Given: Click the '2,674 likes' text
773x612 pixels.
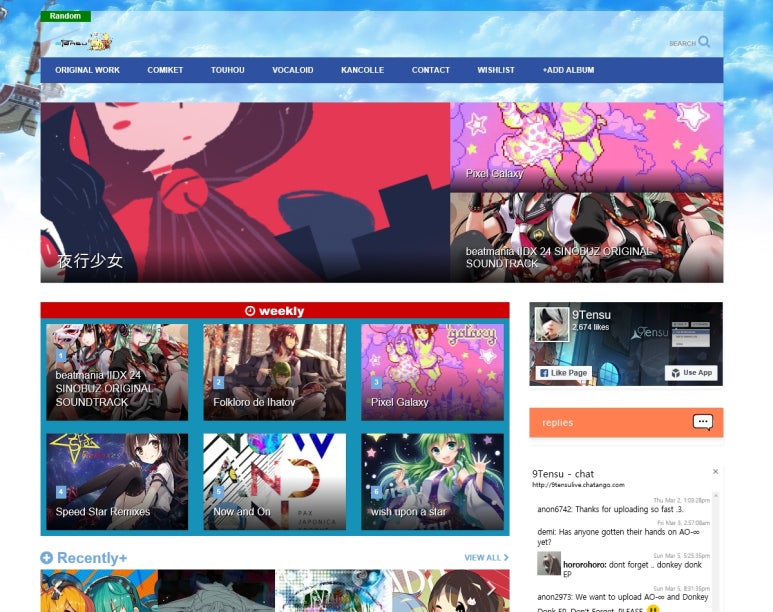Looking at the screenshot, I should coord(591,327).
